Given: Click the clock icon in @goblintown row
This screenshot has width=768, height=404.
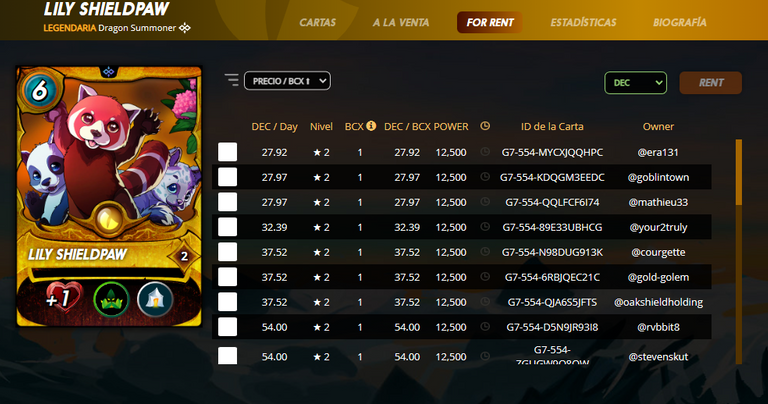Looking at the screenshot, I should point(485,177).
